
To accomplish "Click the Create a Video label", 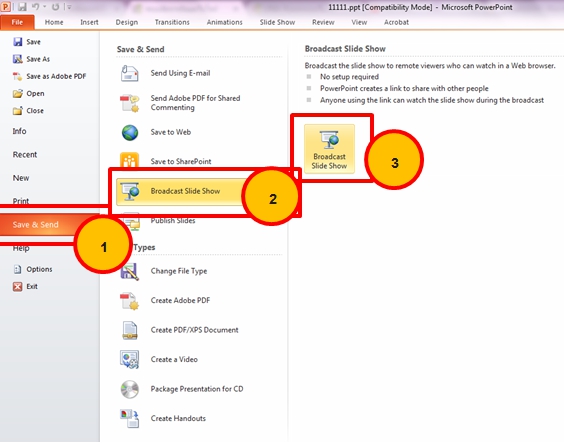I will (x=174, y=360).
